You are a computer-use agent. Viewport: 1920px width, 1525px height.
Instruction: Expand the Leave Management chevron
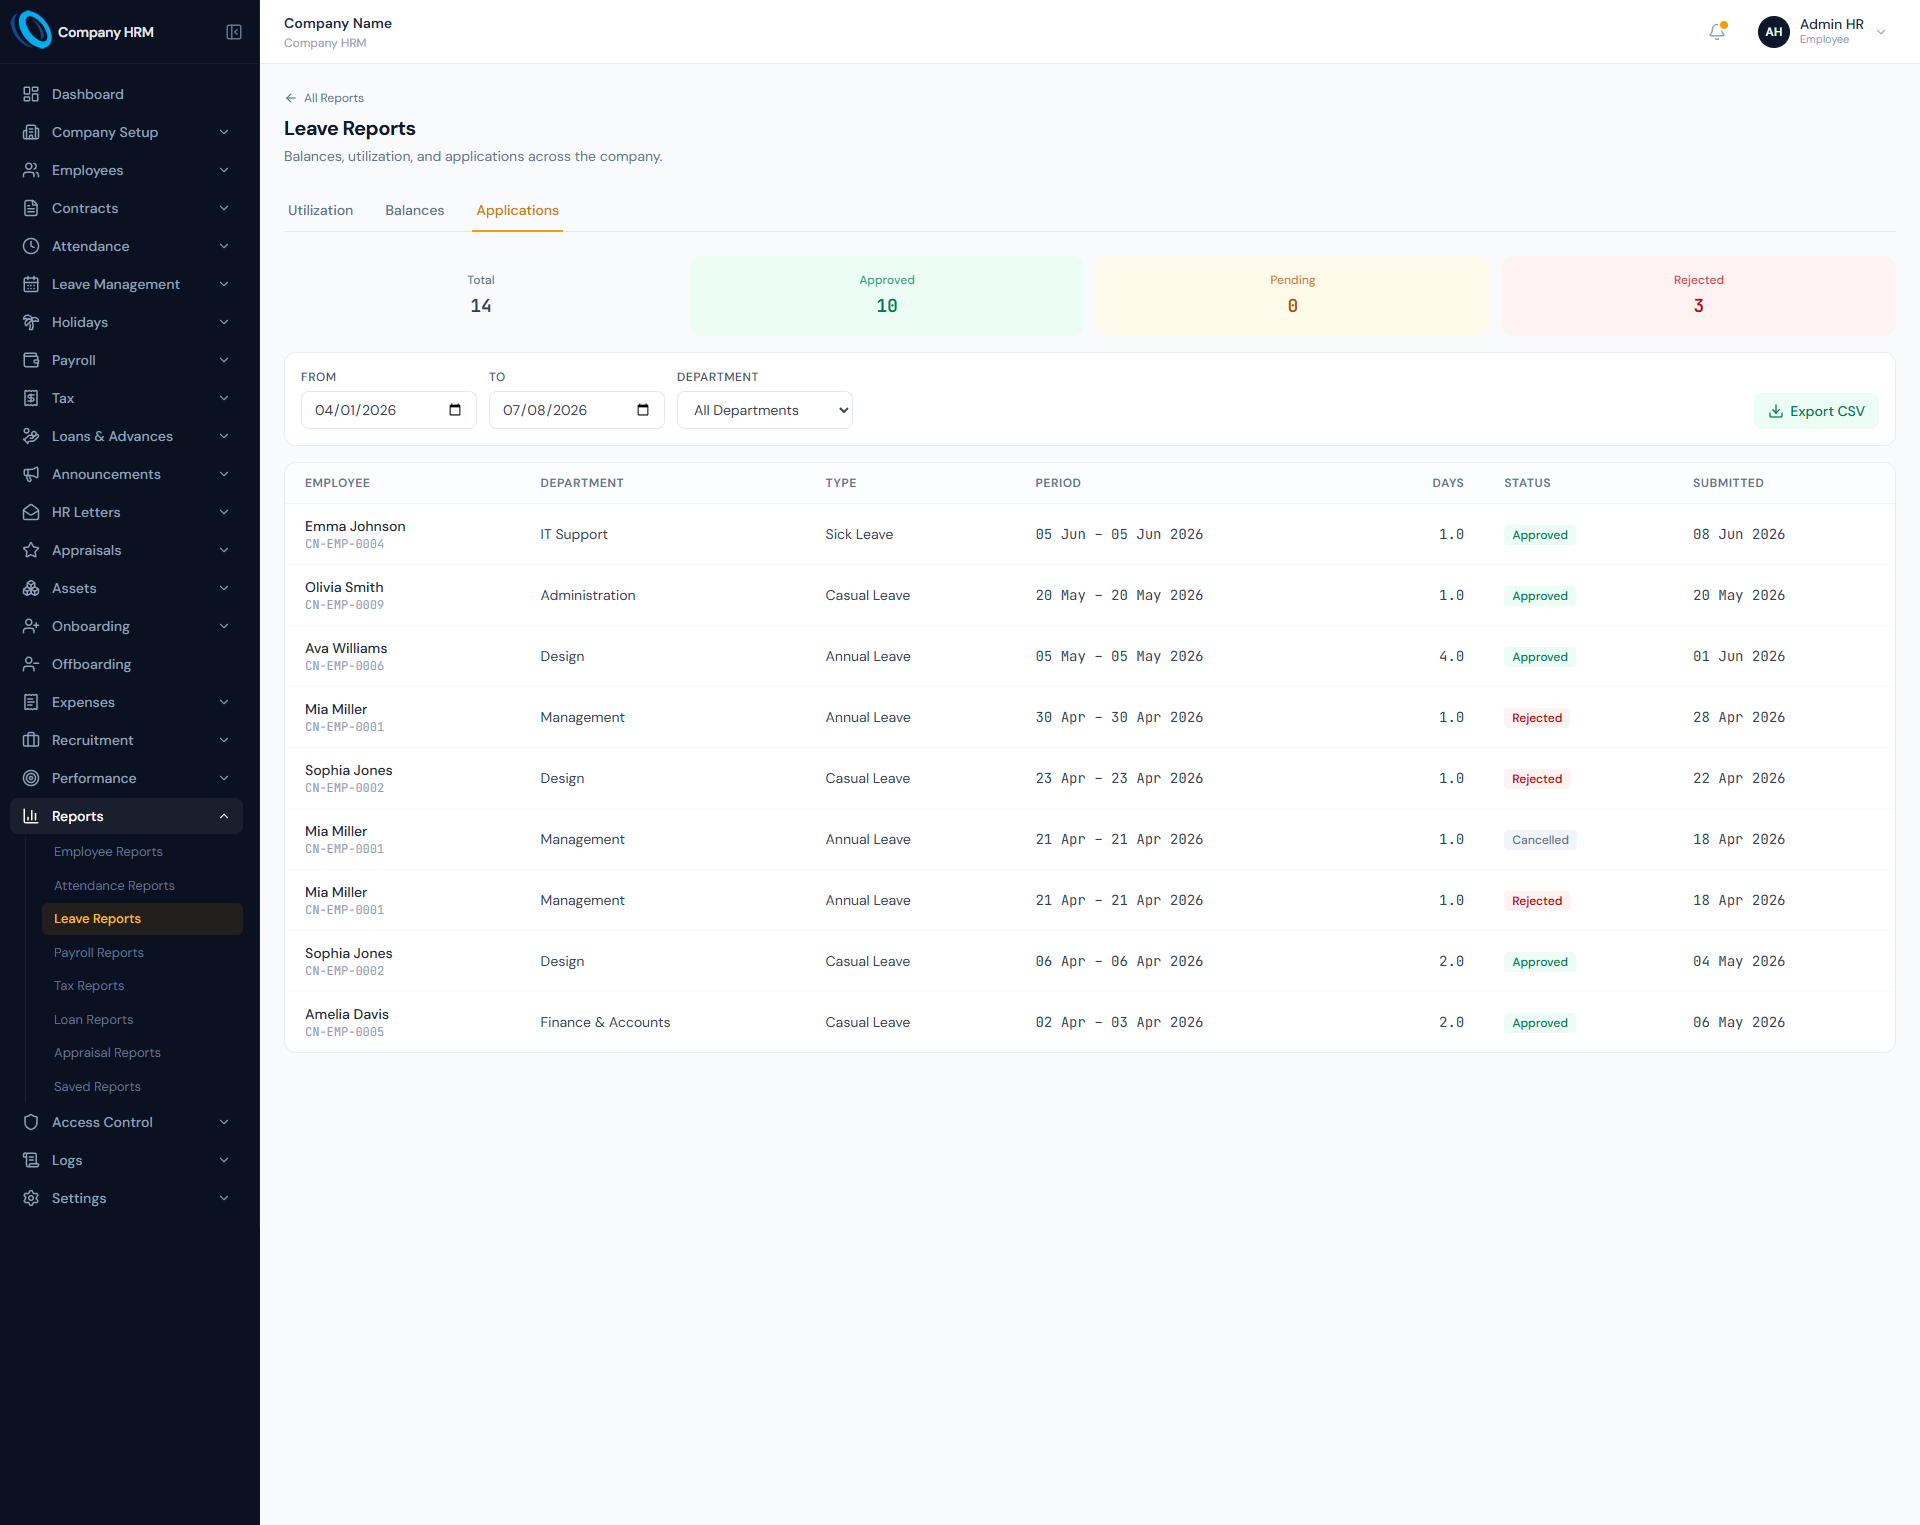224,284
